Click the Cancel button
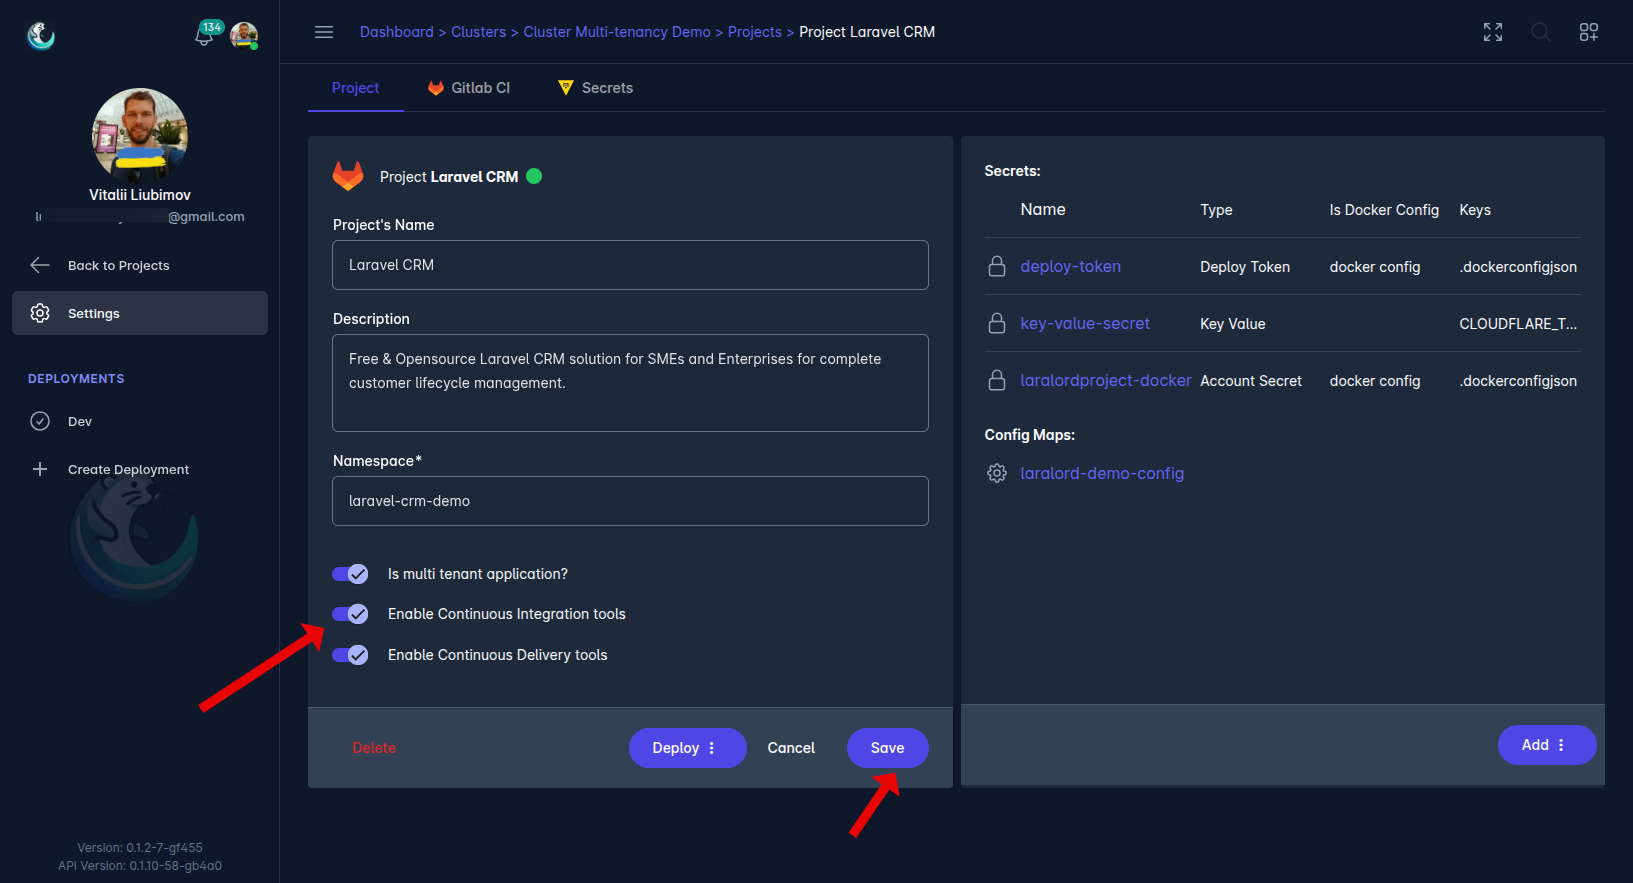 click(x=791, y=748)
